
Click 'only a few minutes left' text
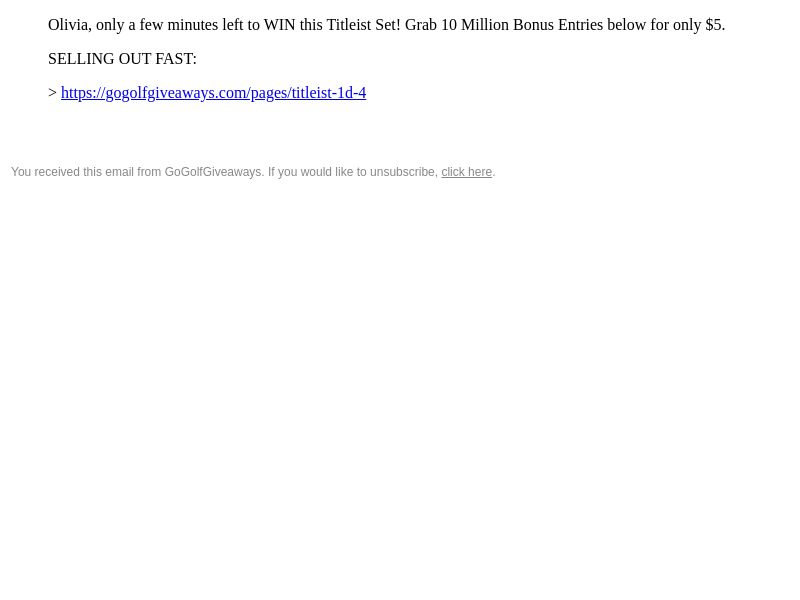pos(169,25)
